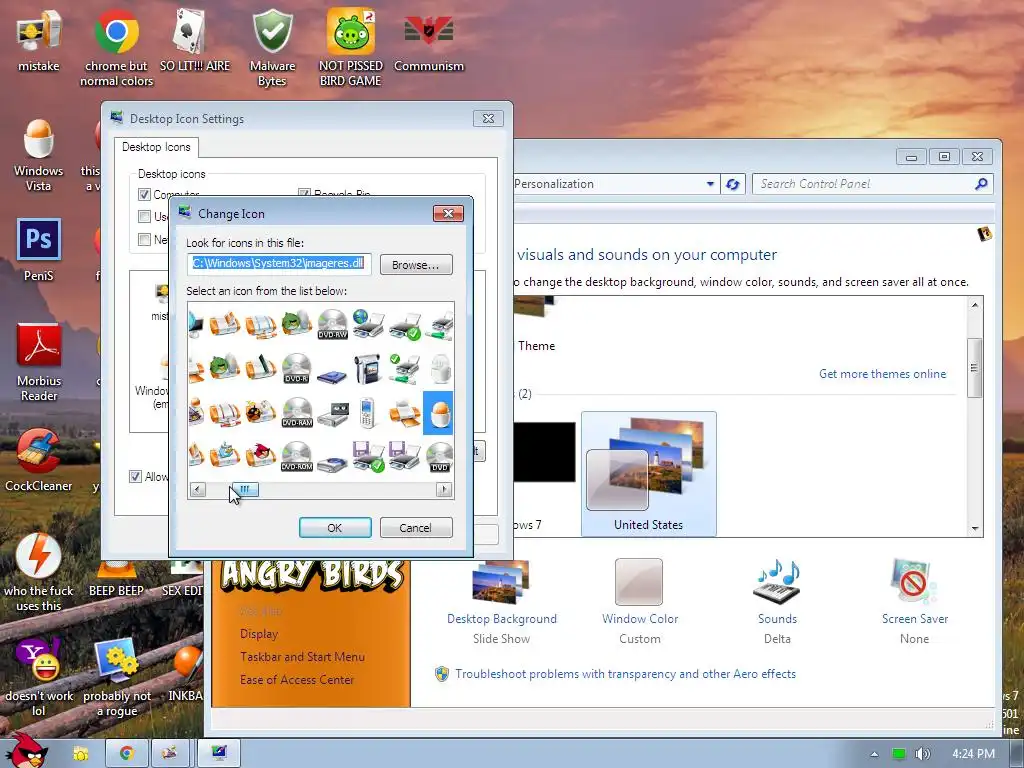Toggle the Recycle Bin checkbox
Image resolution: width=1024 pixels, height=768 pixels.
(x=304, y=193)
